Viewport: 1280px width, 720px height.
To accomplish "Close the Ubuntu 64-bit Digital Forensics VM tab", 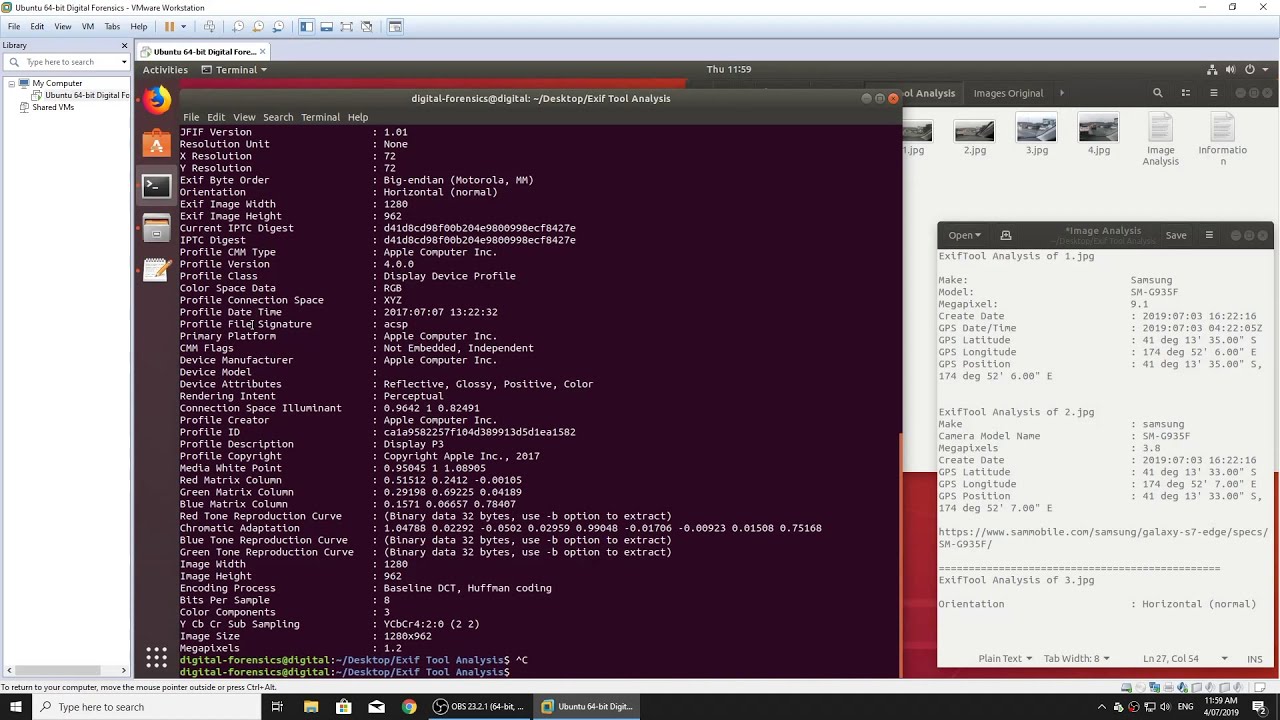I will tap(262, 51).
